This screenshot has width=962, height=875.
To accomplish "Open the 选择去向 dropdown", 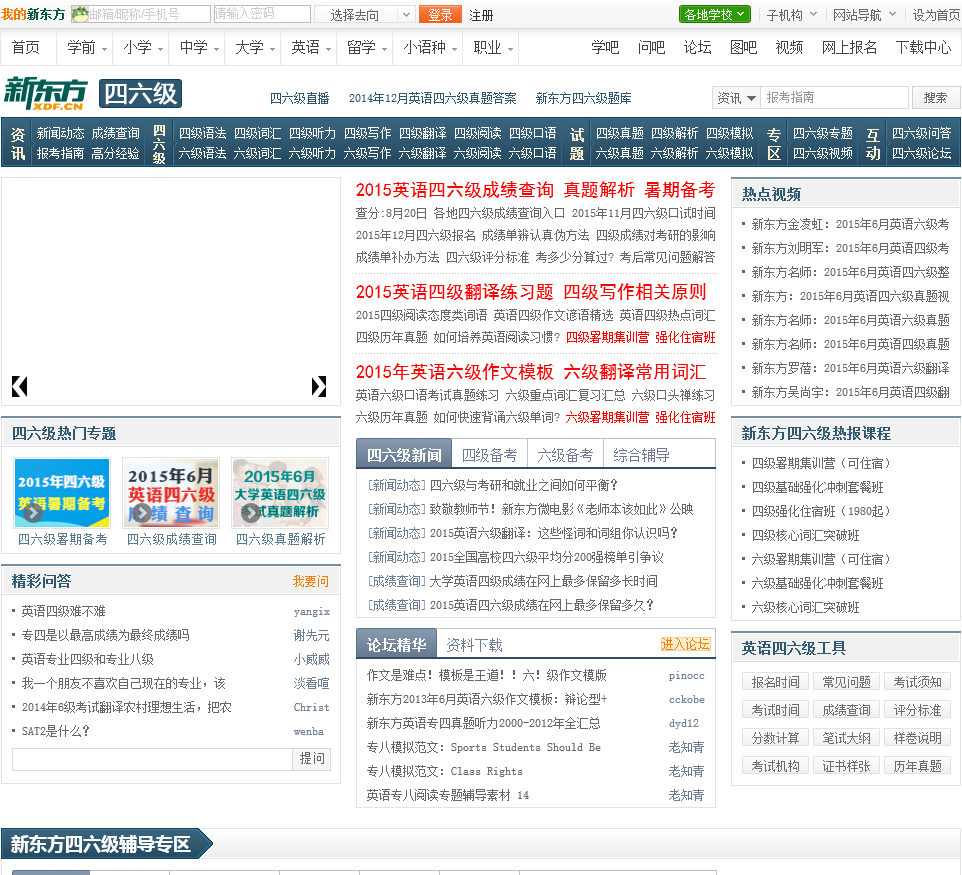I will [364, 15].
